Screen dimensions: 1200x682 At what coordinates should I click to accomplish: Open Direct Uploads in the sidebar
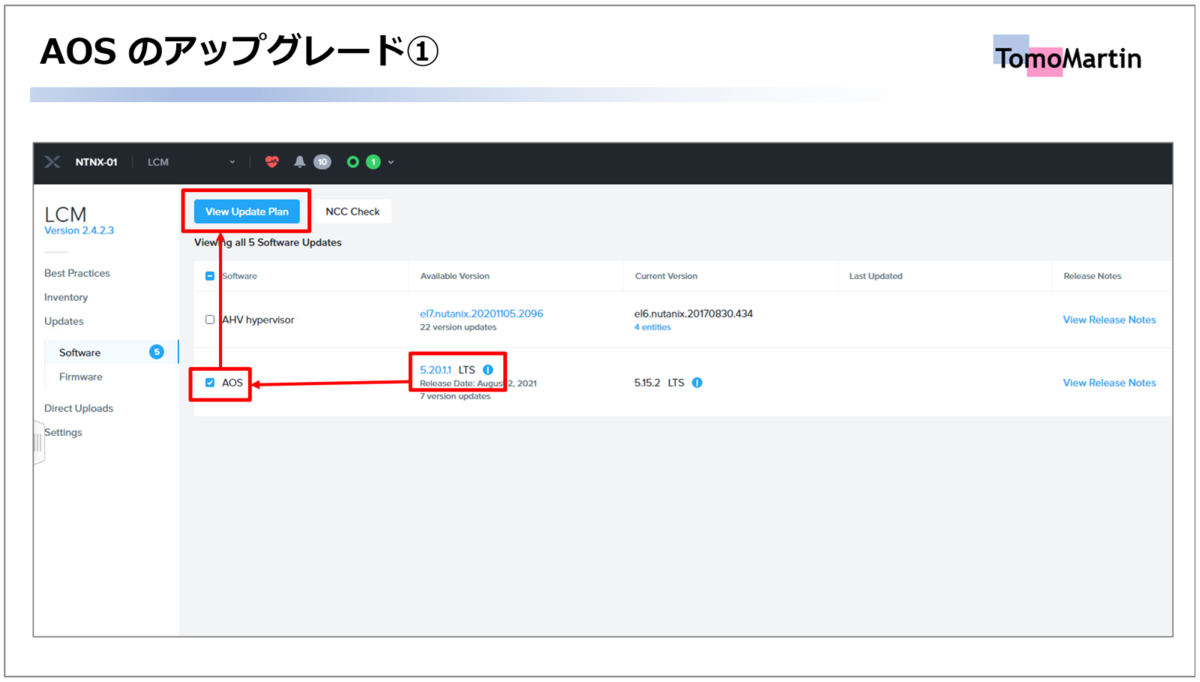click(79, 408)
